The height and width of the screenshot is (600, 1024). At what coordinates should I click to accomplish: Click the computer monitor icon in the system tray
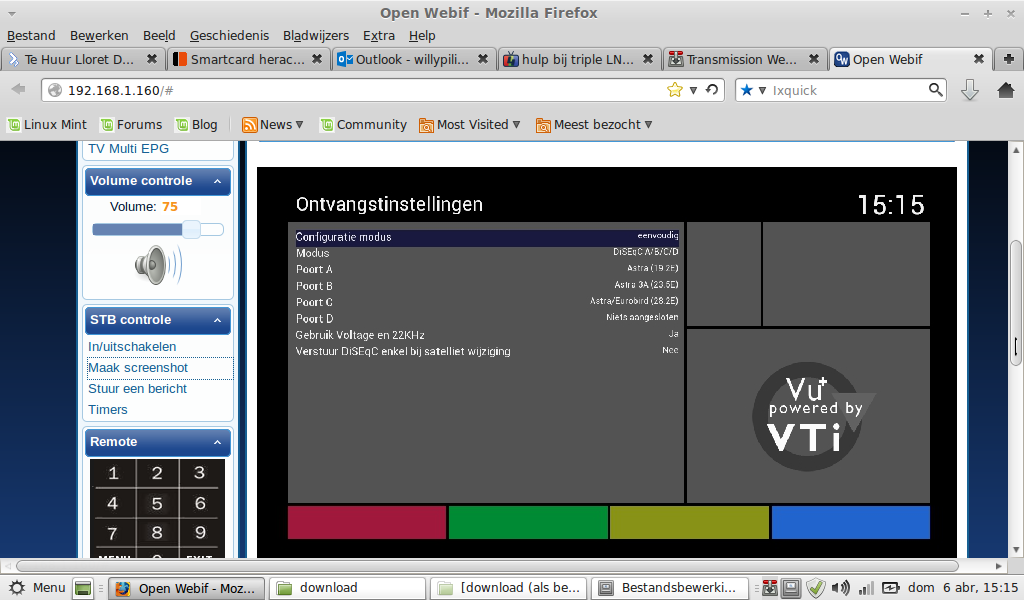pyautogui.click(x=791, y=588)
